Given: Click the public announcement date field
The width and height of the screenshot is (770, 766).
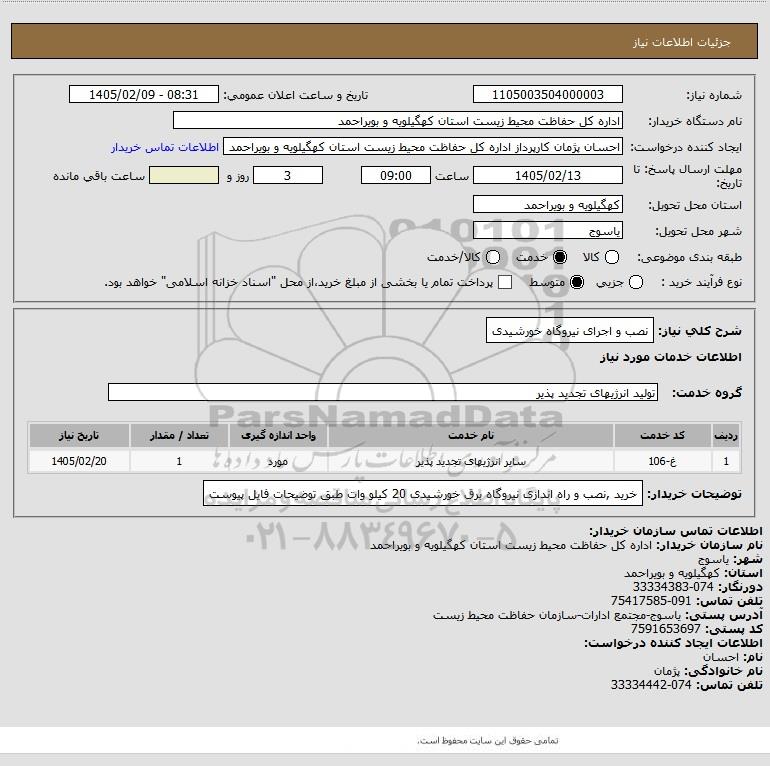Looking at the screenshot, I should 144,94.
